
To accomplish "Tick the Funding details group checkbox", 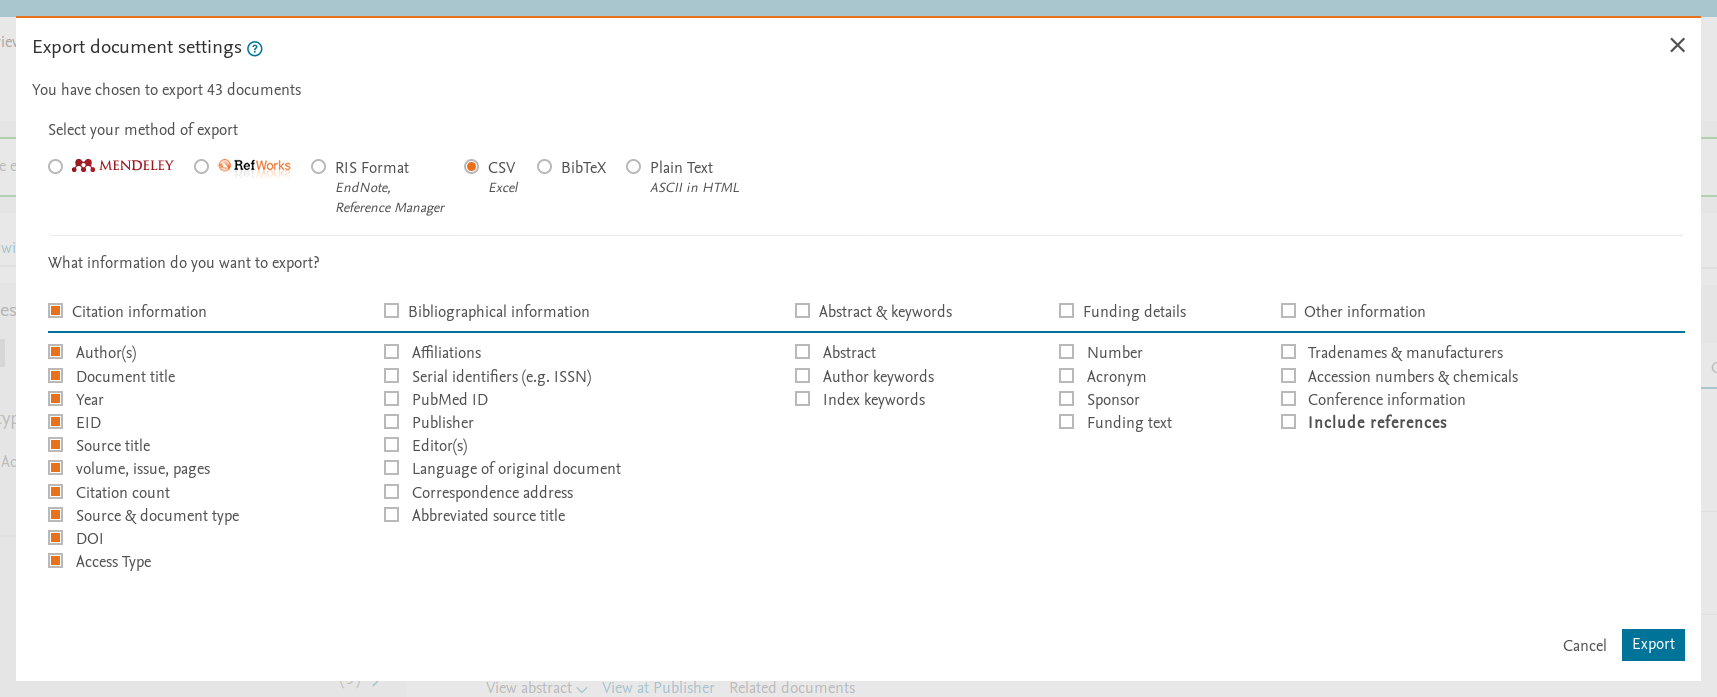I will click(x=1067, y=311).
